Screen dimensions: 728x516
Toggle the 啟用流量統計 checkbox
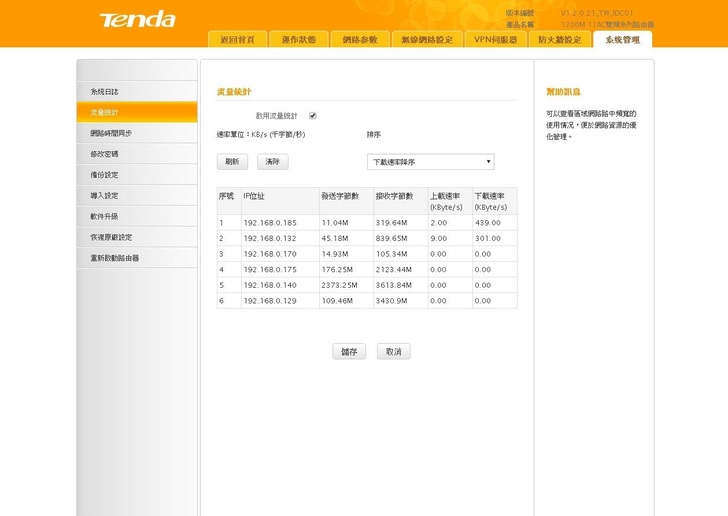point(313,116)
